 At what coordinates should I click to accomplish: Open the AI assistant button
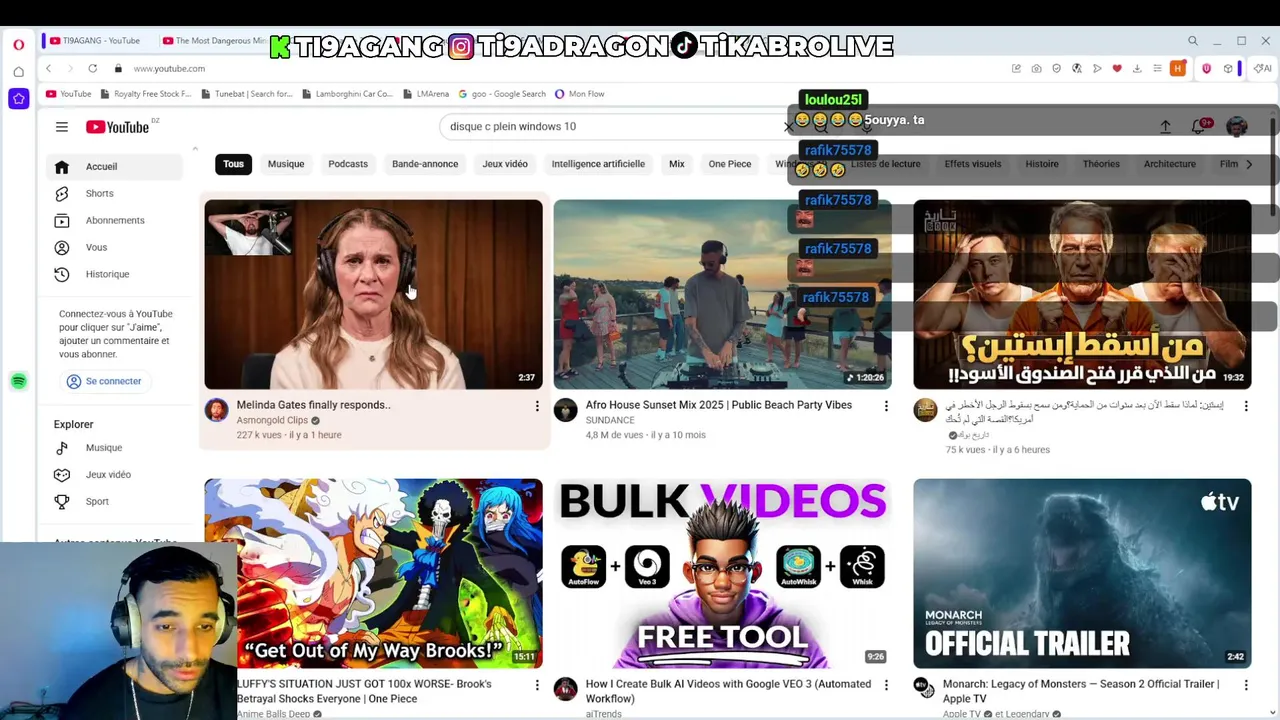[x=1262, y=68]
